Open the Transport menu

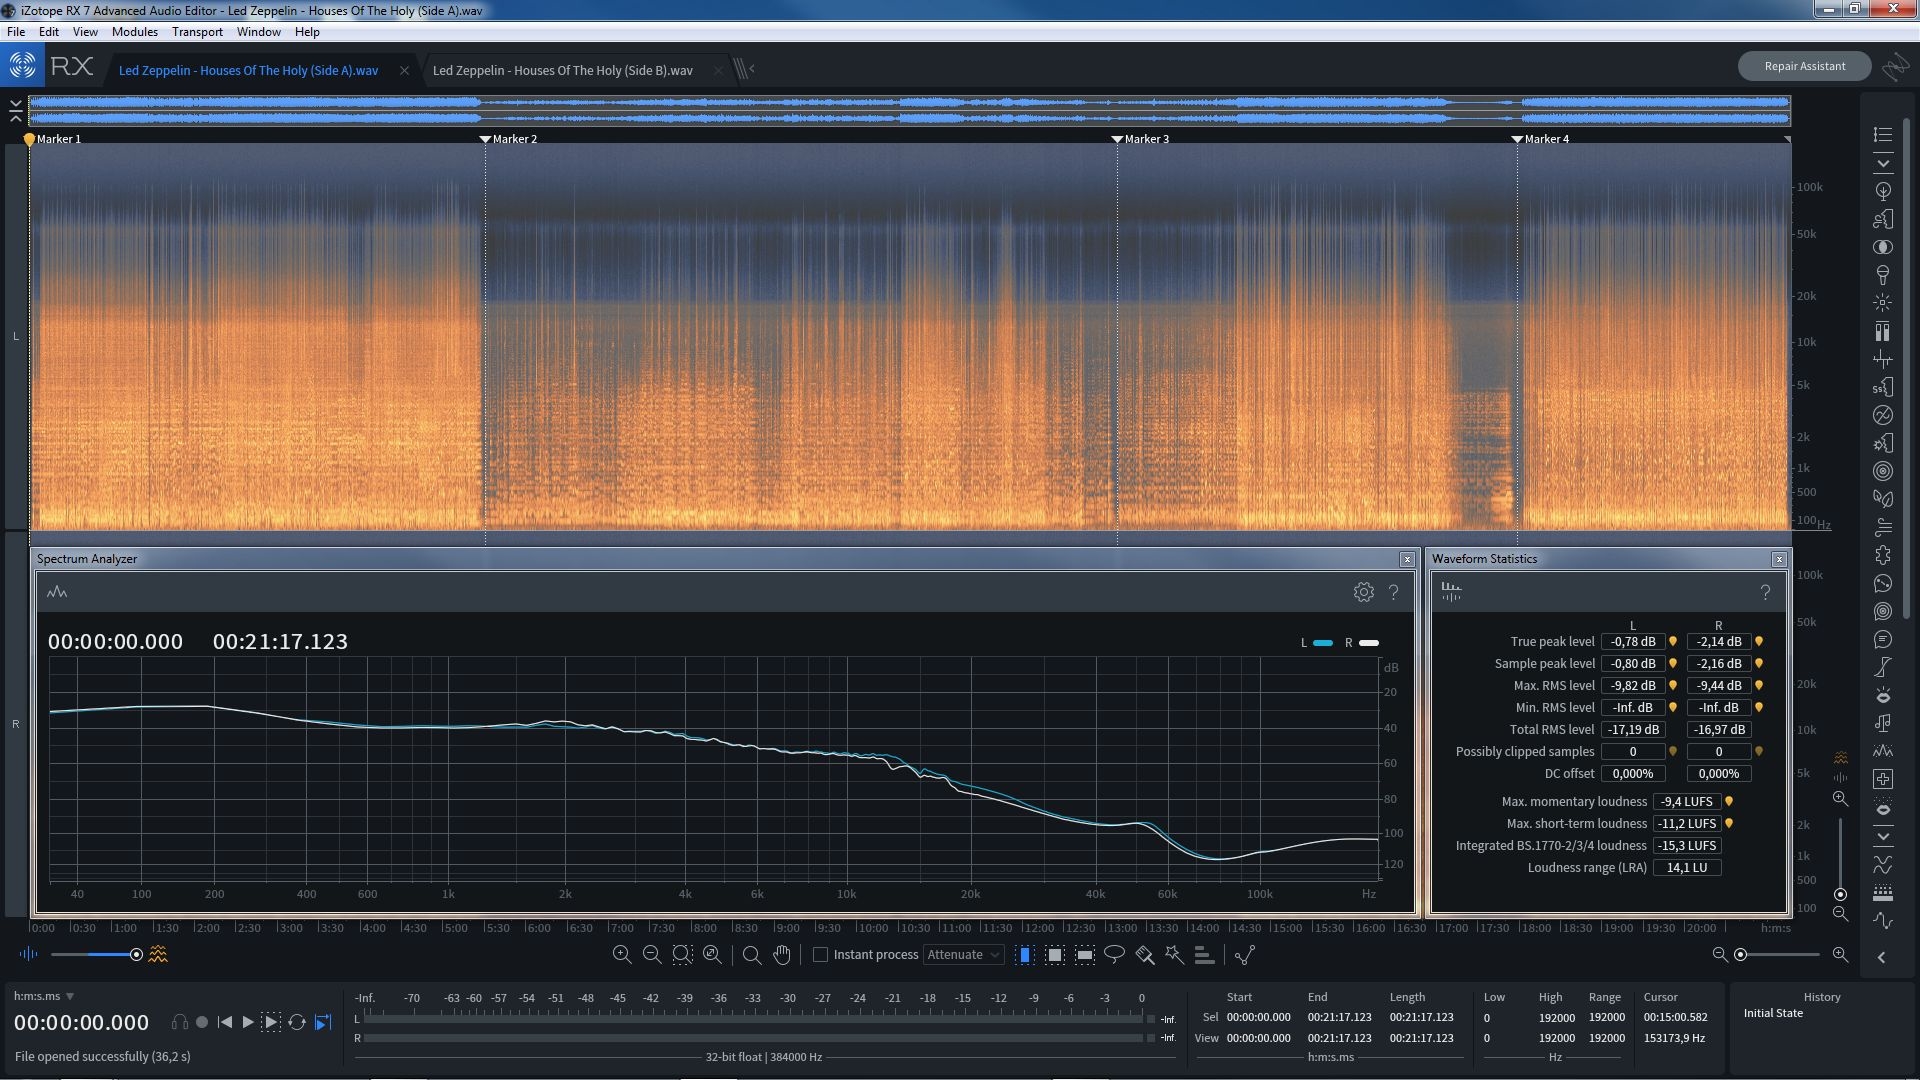point(197,32)
